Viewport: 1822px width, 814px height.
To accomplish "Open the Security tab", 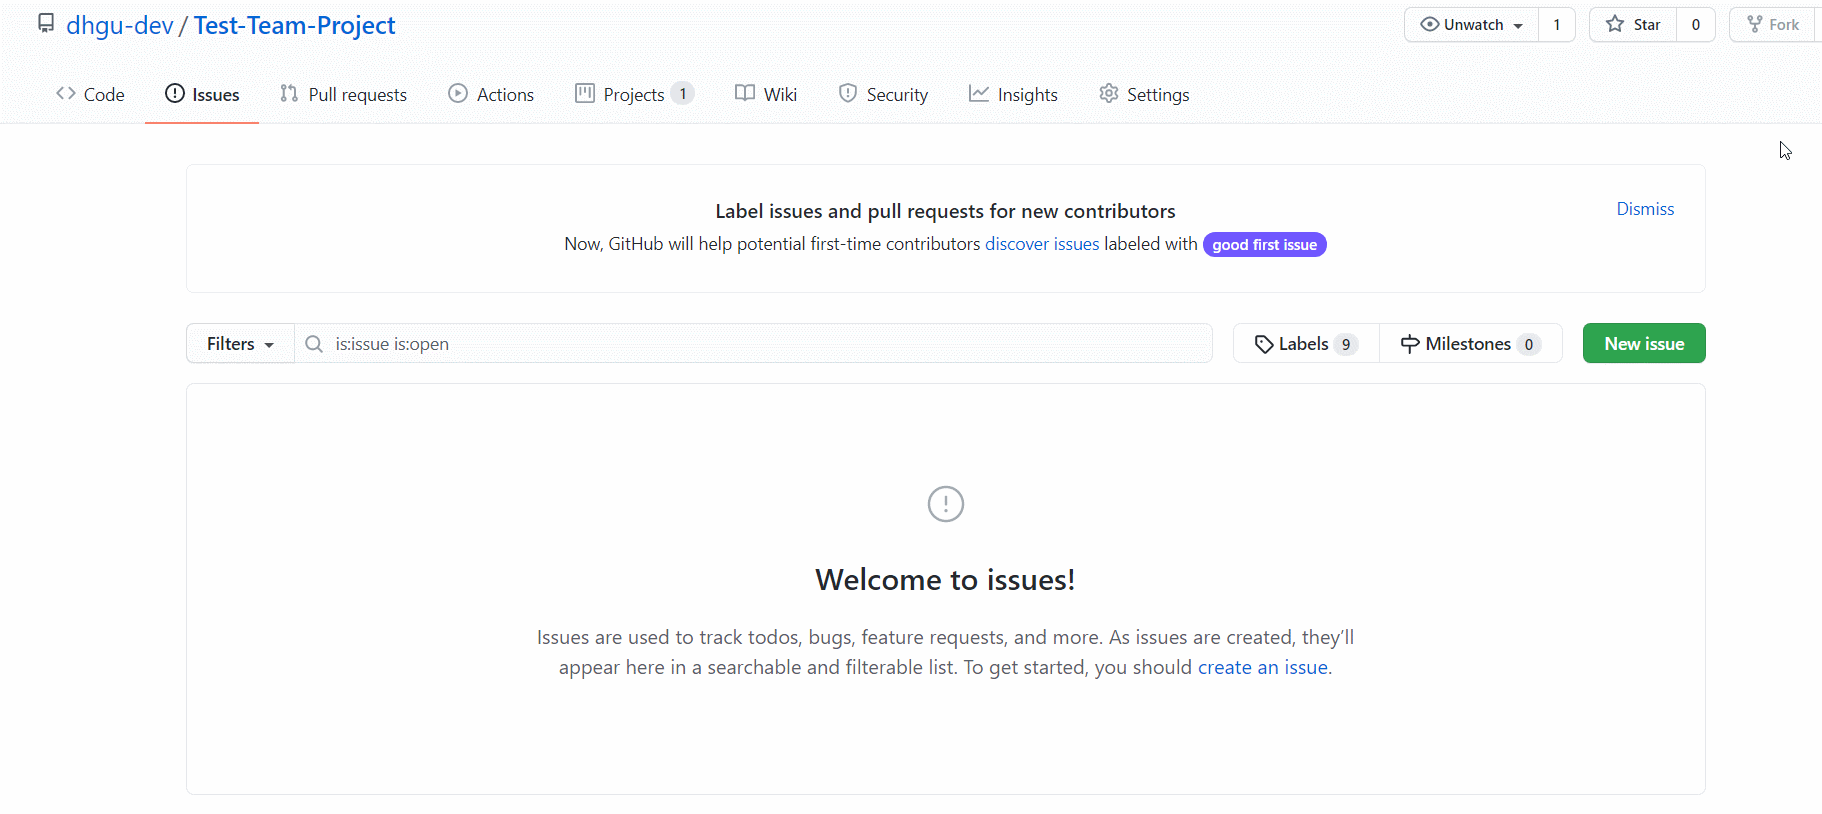I will 883,94.
